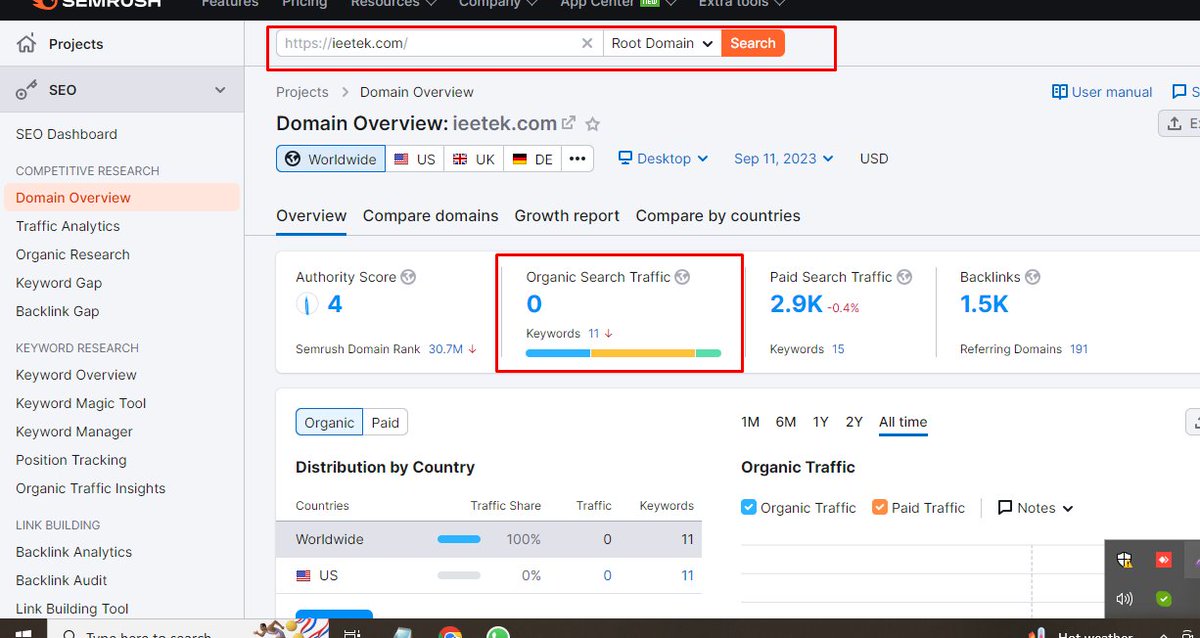Viewport: 1200px width, 638px height.
Task: Set chart range to 6M
Action: 786,422
